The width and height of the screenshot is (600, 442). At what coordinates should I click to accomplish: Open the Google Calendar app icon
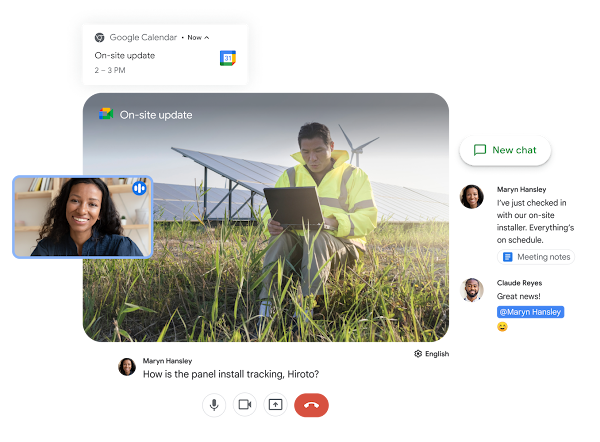click(228, 58)
